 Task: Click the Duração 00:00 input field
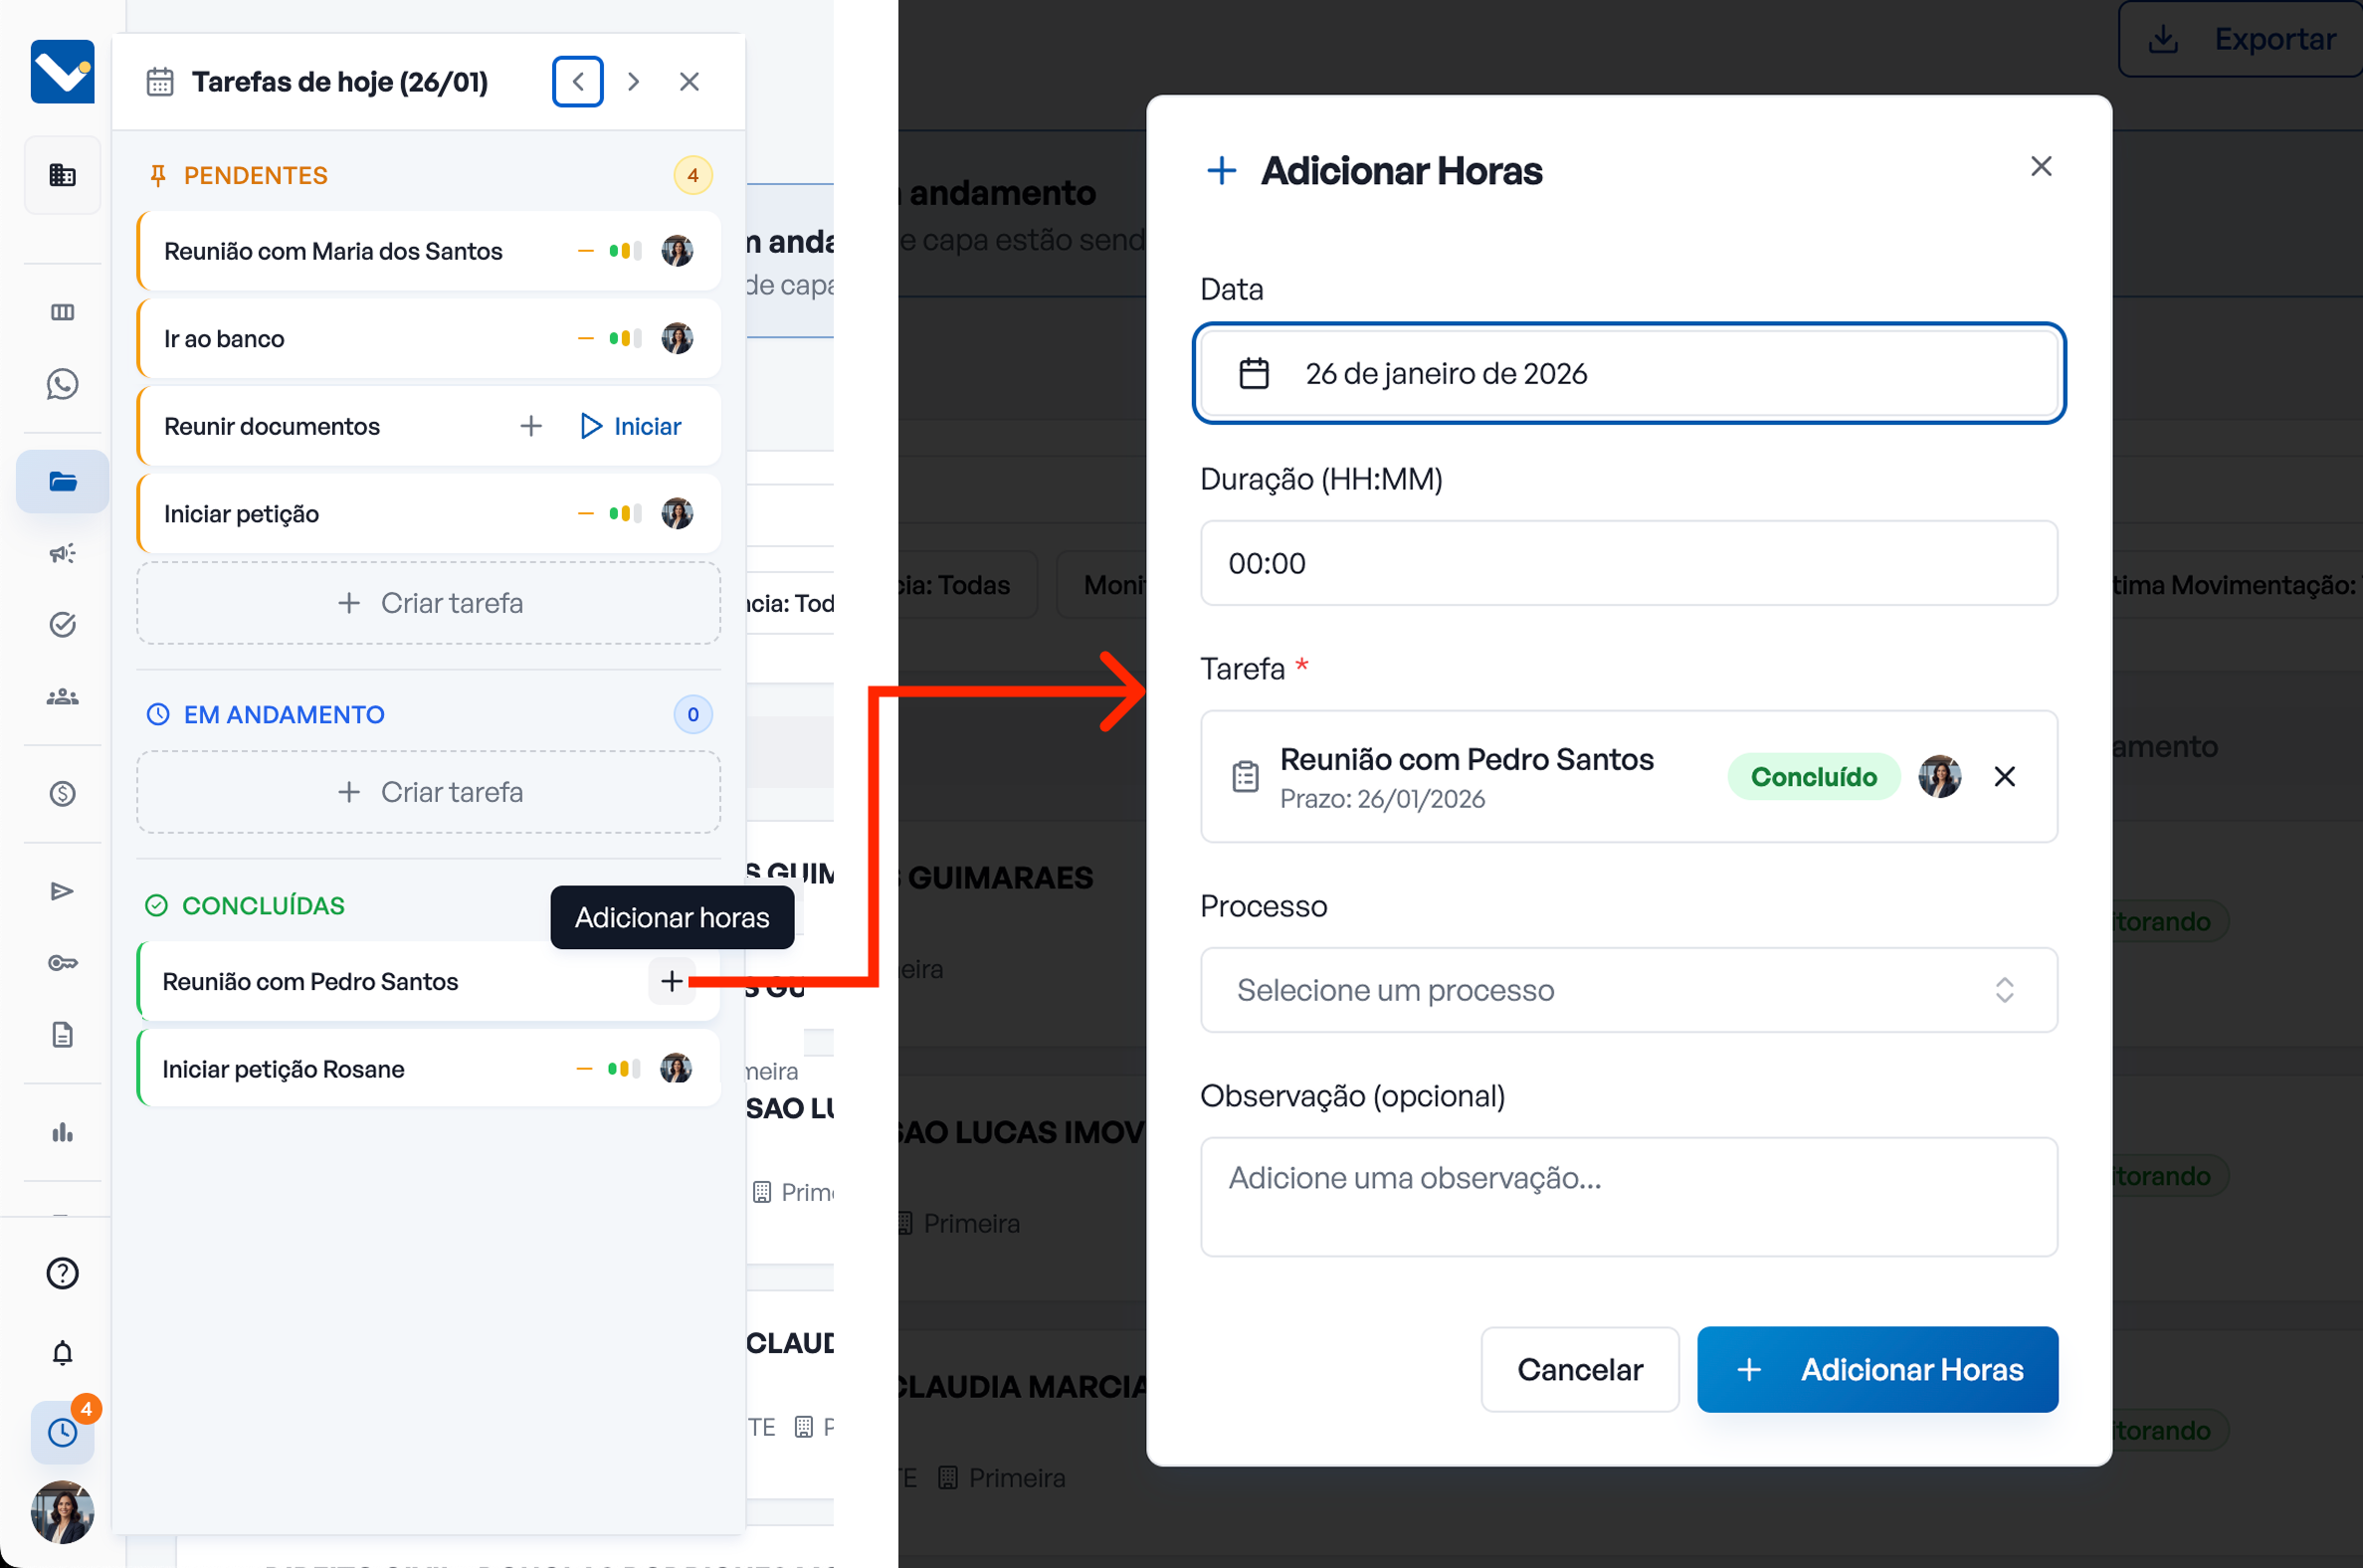click(1628, 563)
